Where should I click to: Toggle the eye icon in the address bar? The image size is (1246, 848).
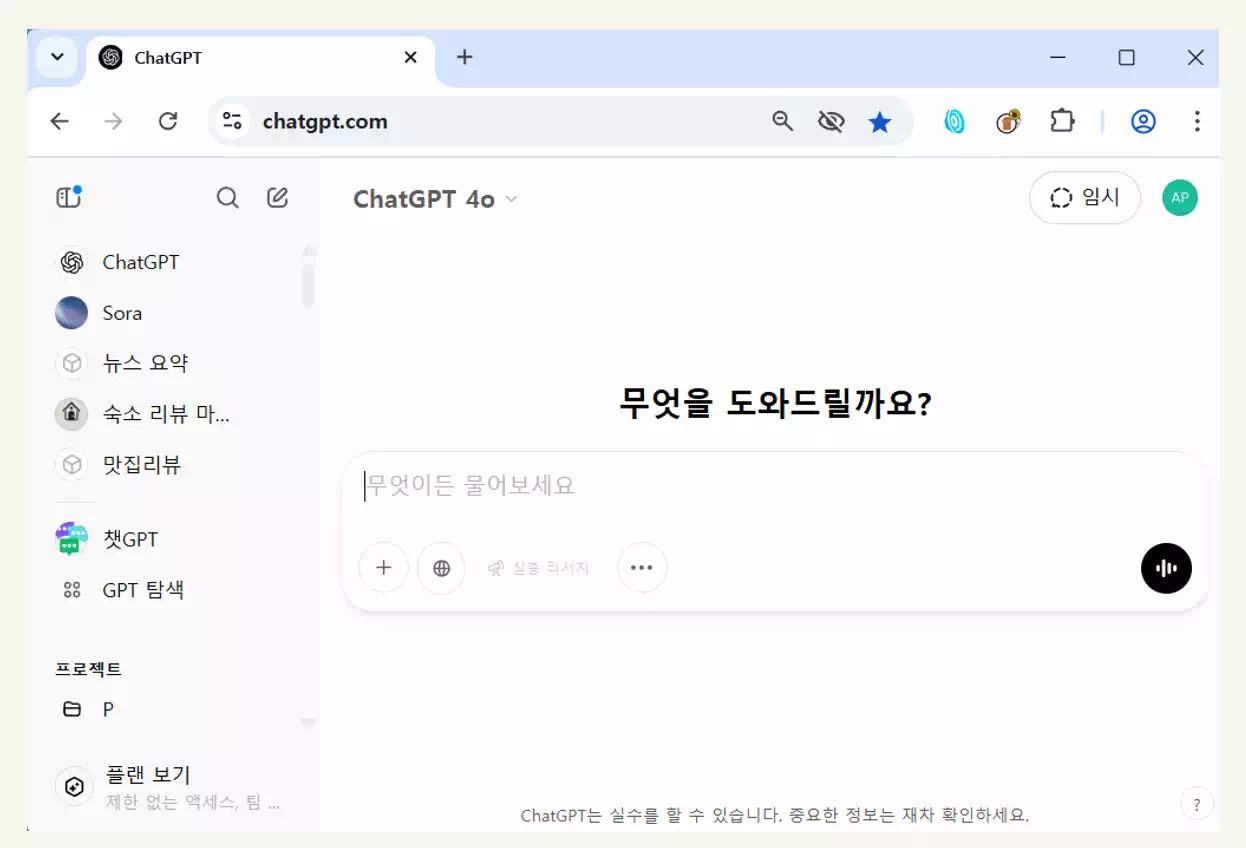pos(830,121)
